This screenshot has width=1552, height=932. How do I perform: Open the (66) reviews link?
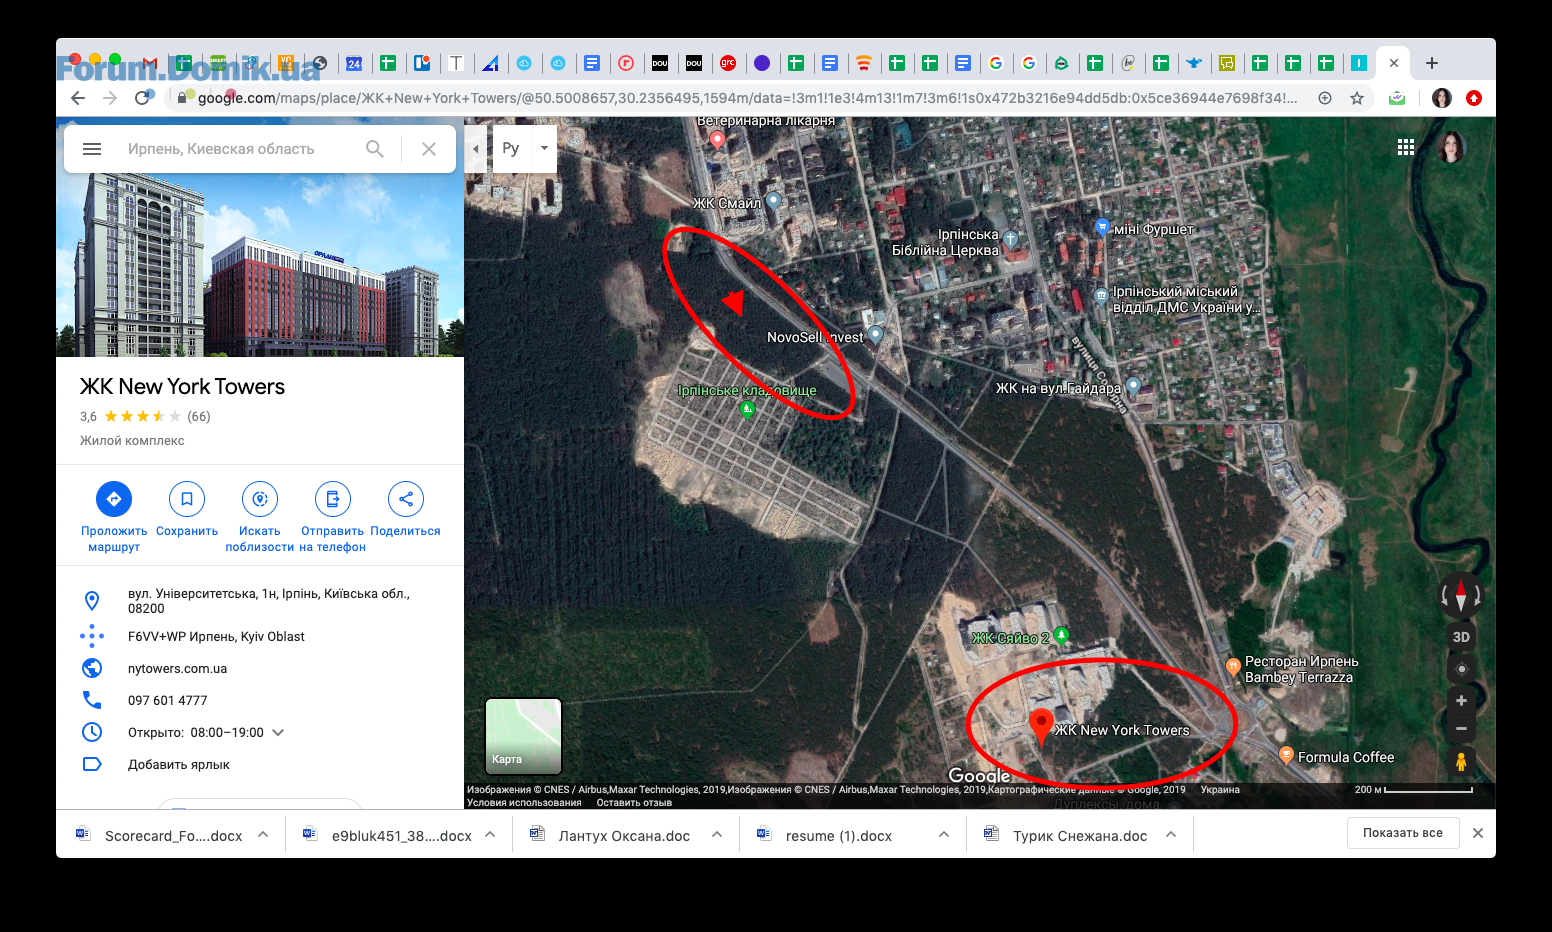[x=199, y=417]
